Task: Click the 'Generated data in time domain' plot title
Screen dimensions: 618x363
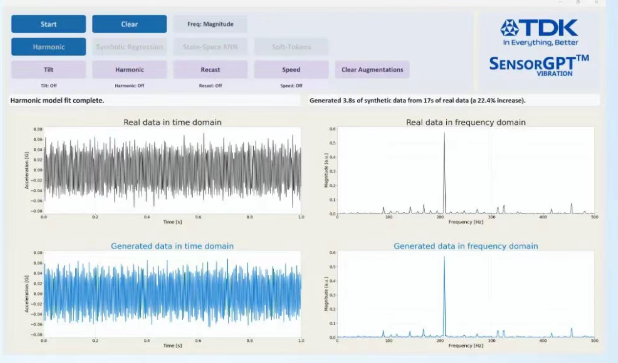Action: click(172, 246)
